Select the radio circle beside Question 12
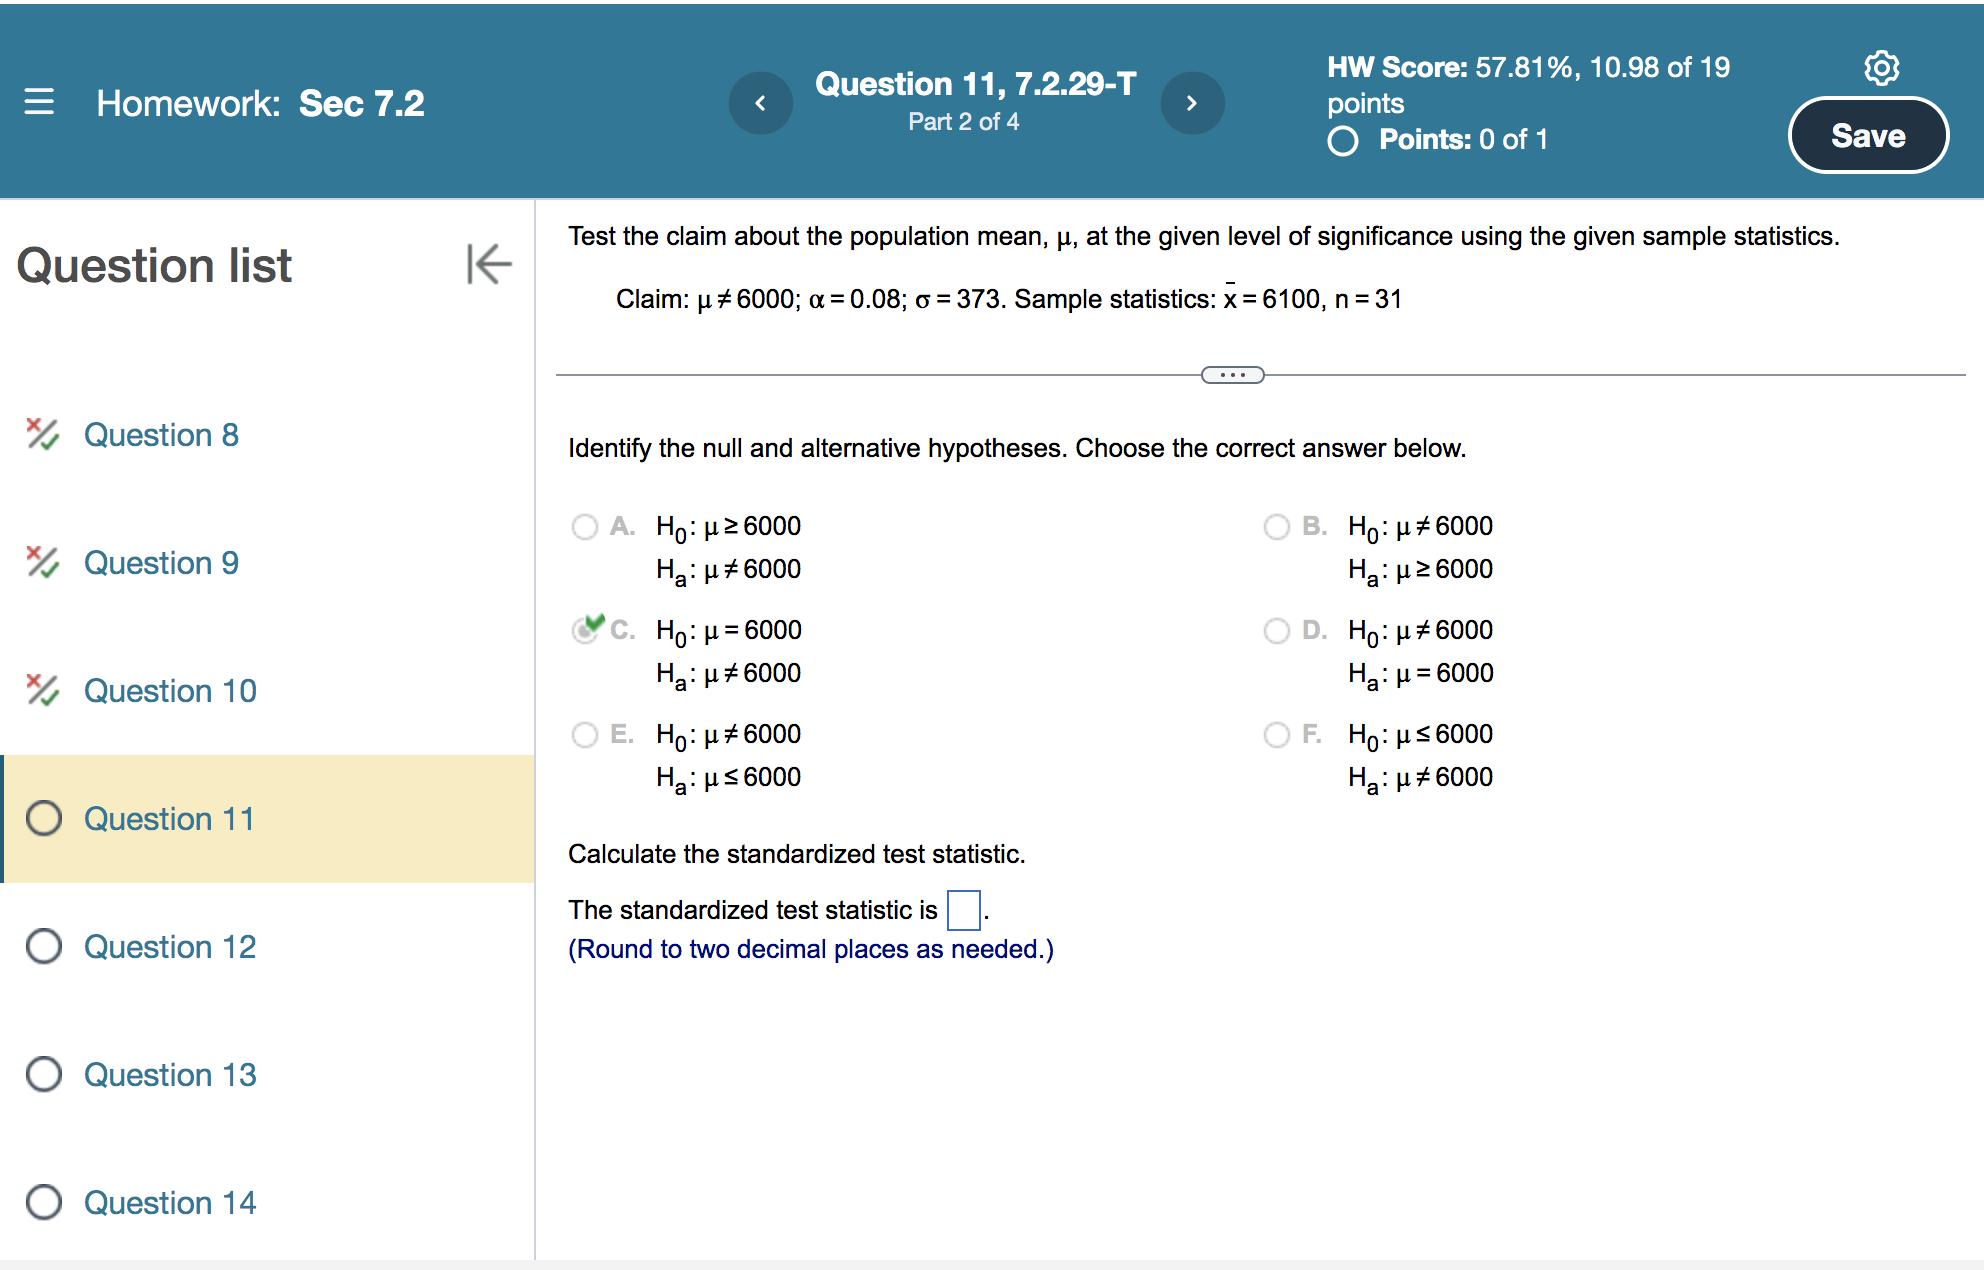This screenshot has height=1270, width=1984. point(43,946)
